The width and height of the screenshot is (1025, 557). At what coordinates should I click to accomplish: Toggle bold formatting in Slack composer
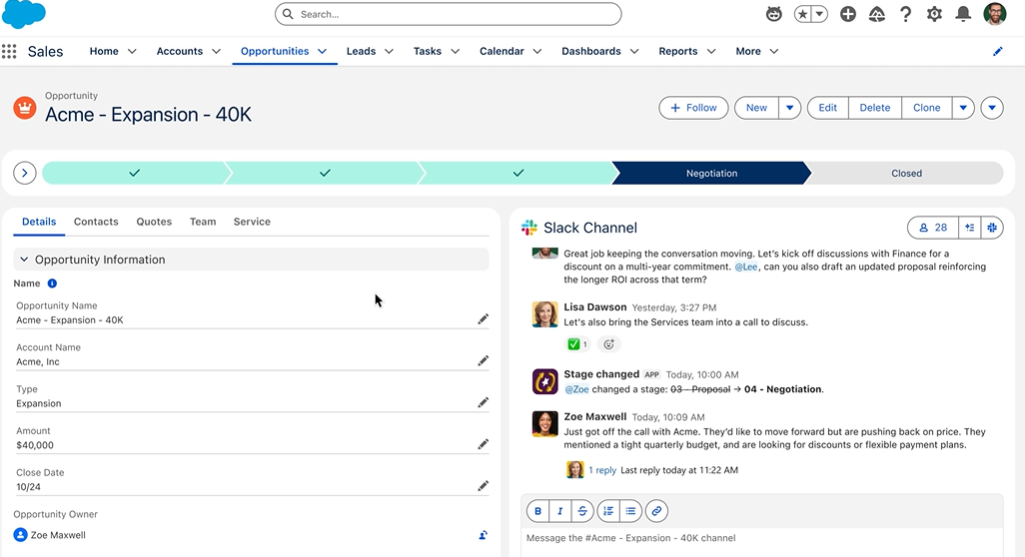coord(538,511)
